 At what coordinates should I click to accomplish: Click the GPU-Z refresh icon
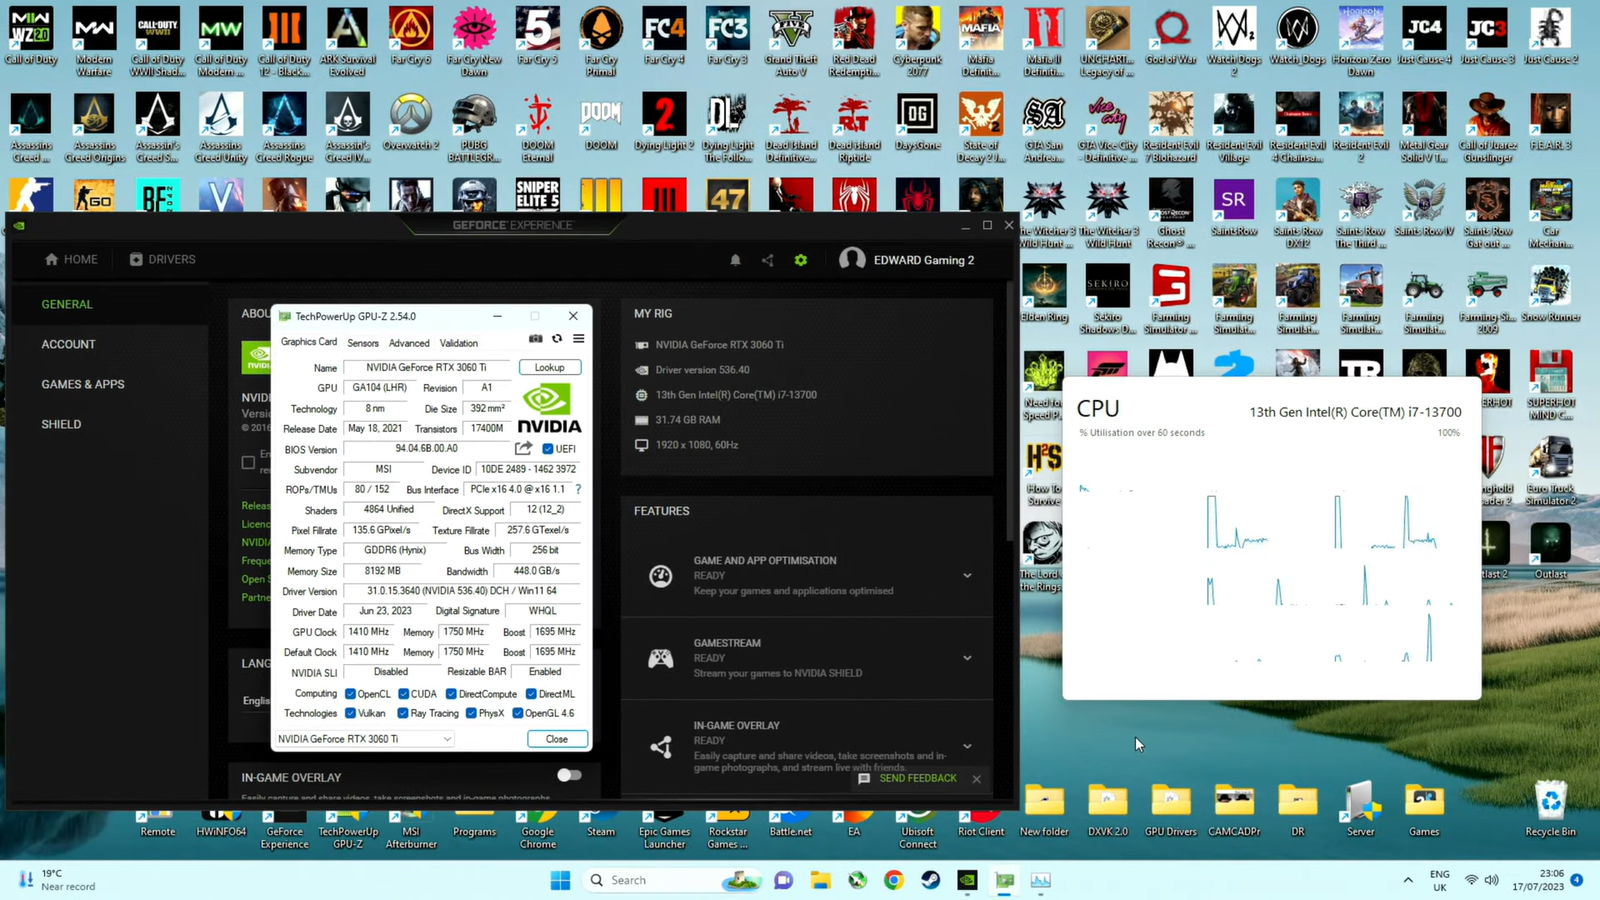point(557,339)
